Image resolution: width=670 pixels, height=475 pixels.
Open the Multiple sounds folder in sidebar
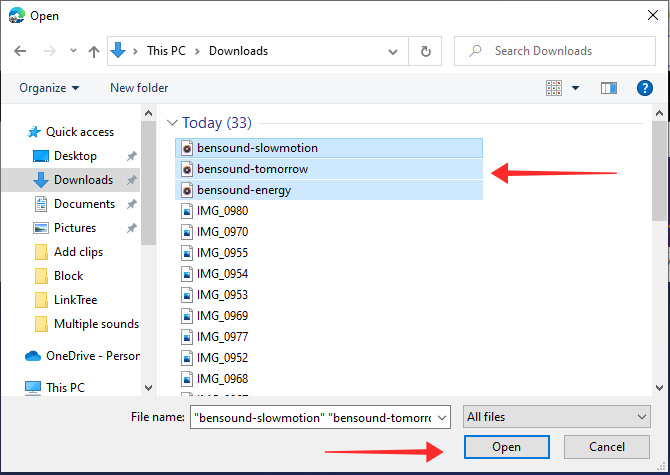click(95, 324)
